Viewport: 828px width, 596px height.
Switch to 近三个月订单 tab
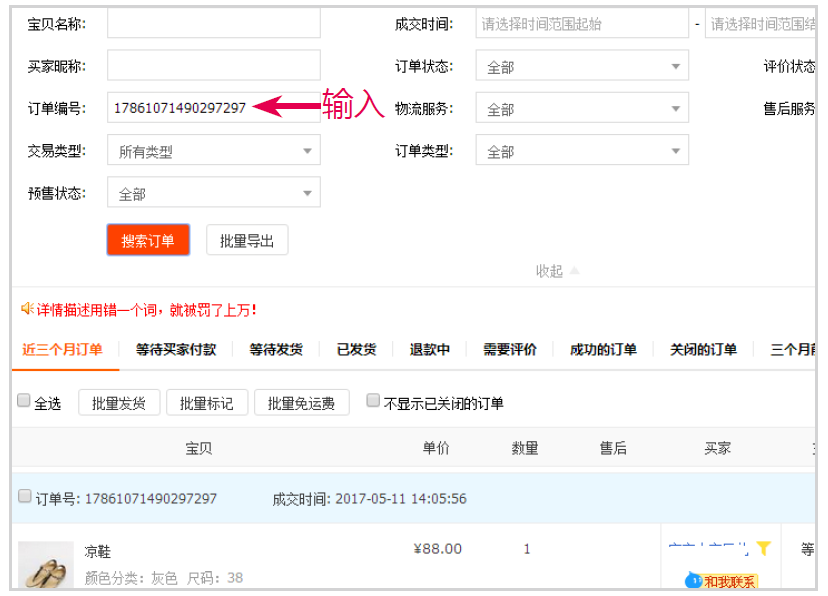pyautogui.click(x=62, y=349)
